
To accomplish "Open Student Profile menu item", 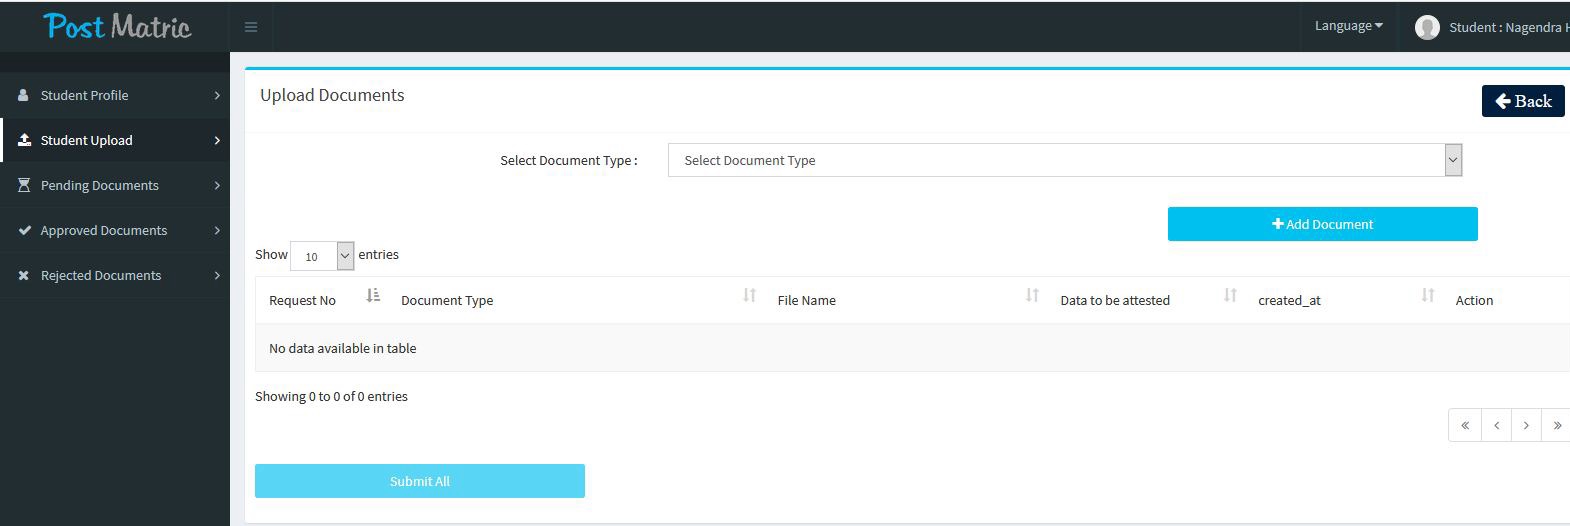I will [x=115, y=95].
